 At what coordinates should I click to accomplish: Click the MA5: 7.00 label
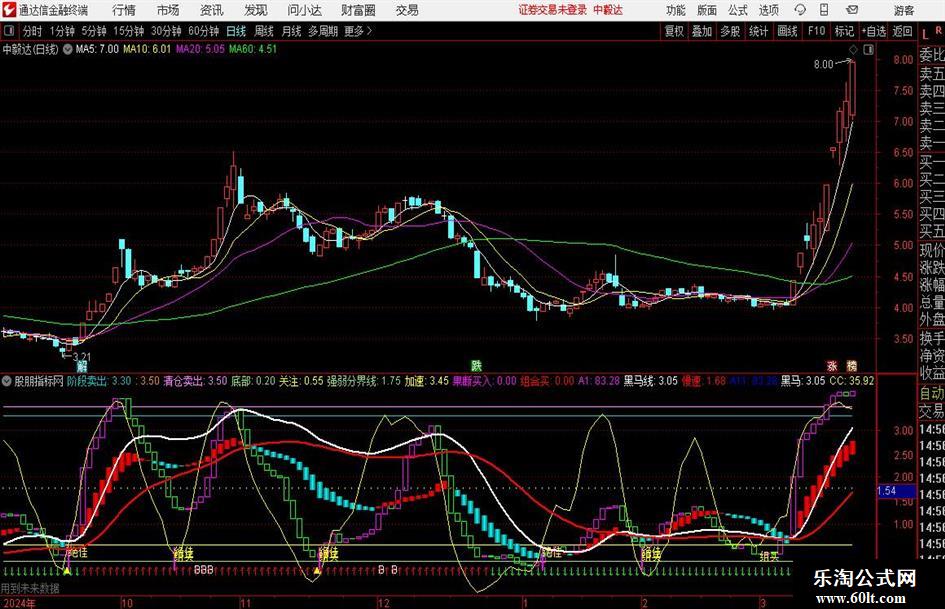(97, 49)
